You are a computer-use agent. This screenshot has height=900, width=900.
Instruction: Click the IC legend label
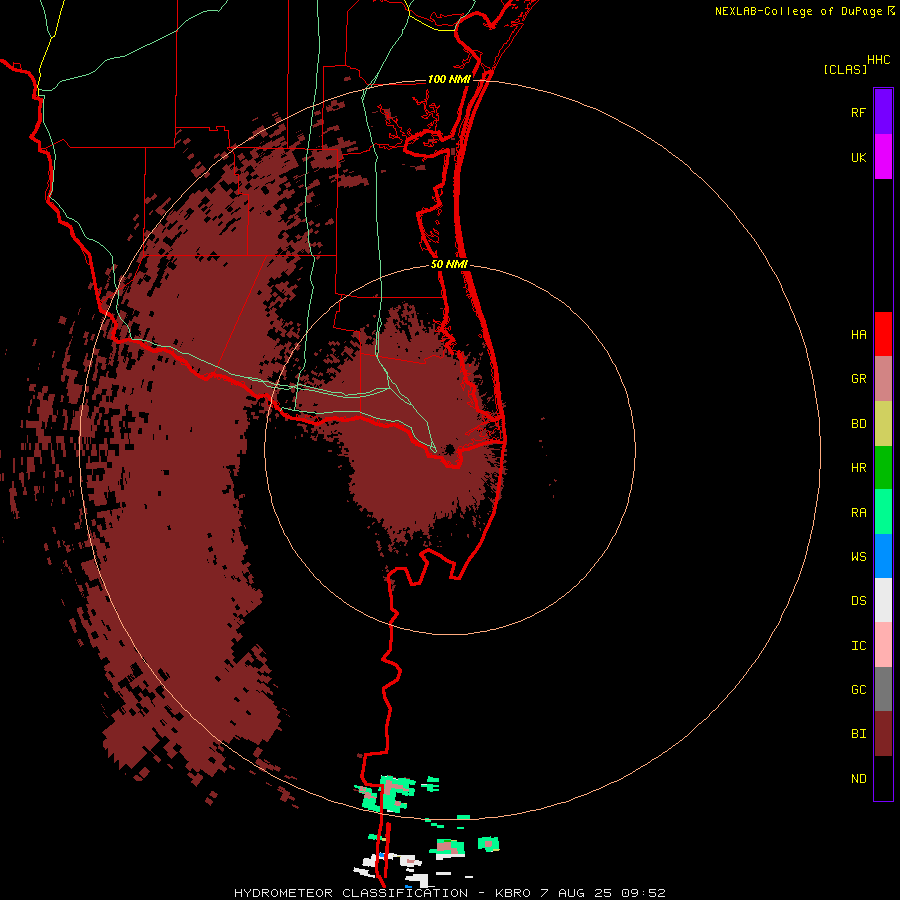click(x=858, y=646)
